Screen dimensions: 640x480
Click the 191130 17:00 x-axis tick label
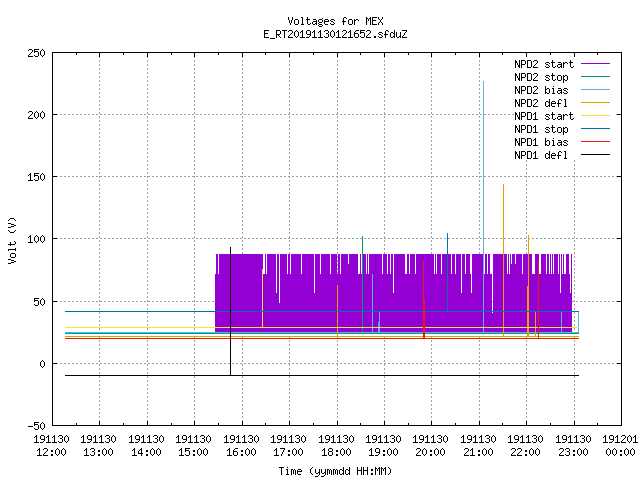[289, 446]
